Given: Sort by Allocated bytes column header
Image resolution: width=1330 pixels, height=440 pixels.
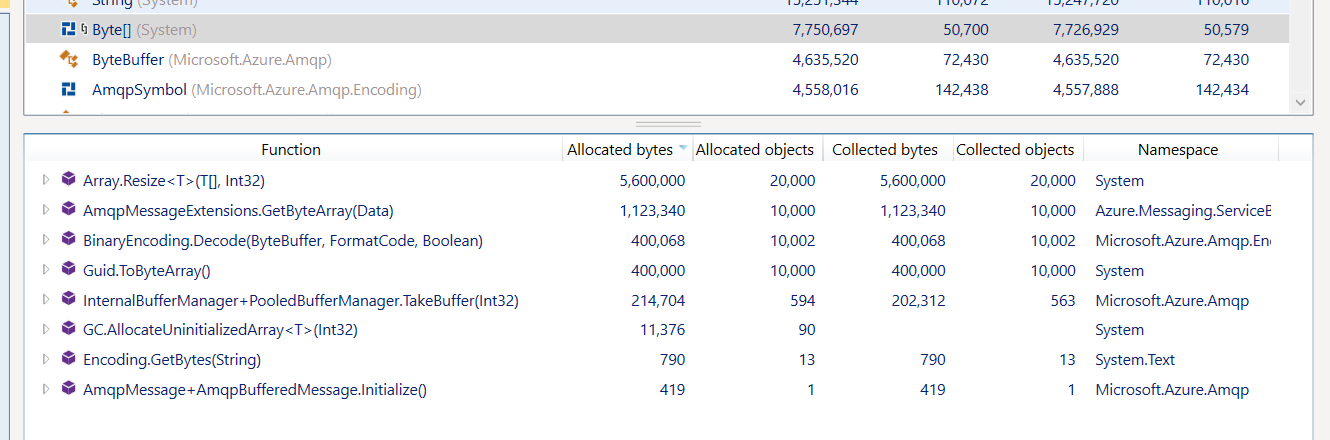Looking at the screenshot, I should tap(619, 150).
